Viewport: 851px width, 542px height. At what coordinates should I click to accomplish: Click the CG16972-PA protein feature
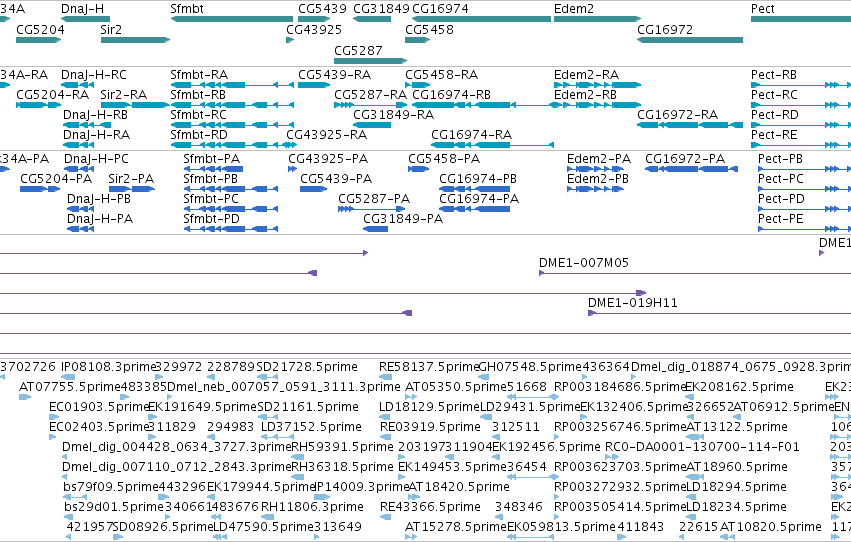coord(691,169)
